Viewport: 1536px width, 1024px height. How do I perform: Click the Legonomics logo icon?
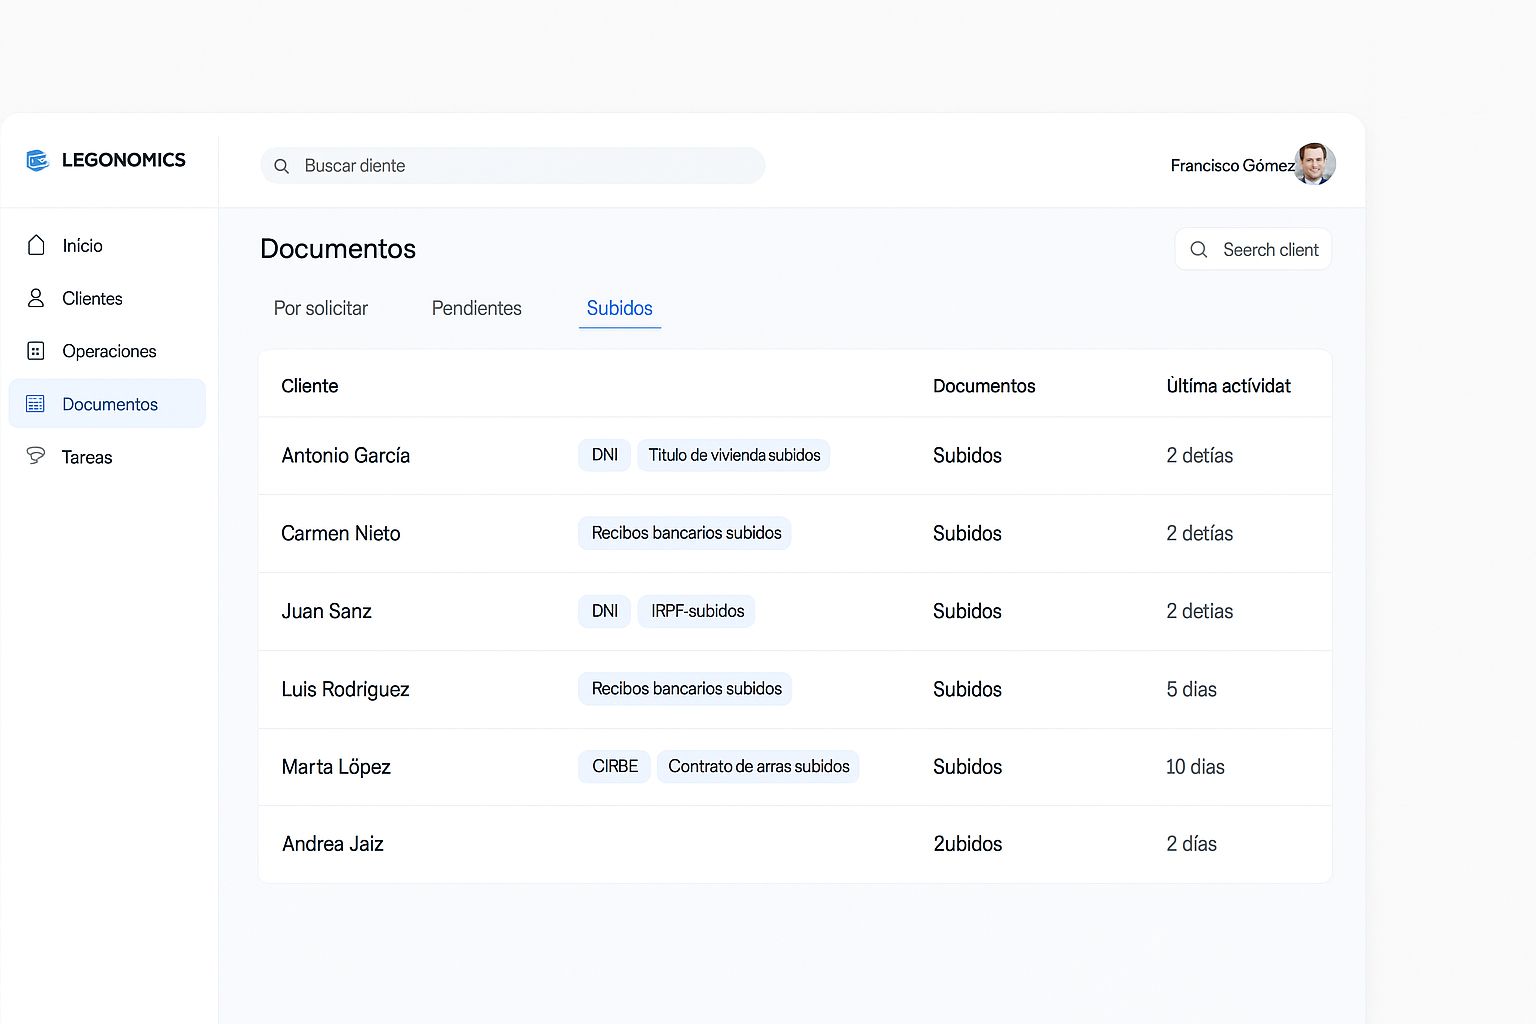(38, 160)
